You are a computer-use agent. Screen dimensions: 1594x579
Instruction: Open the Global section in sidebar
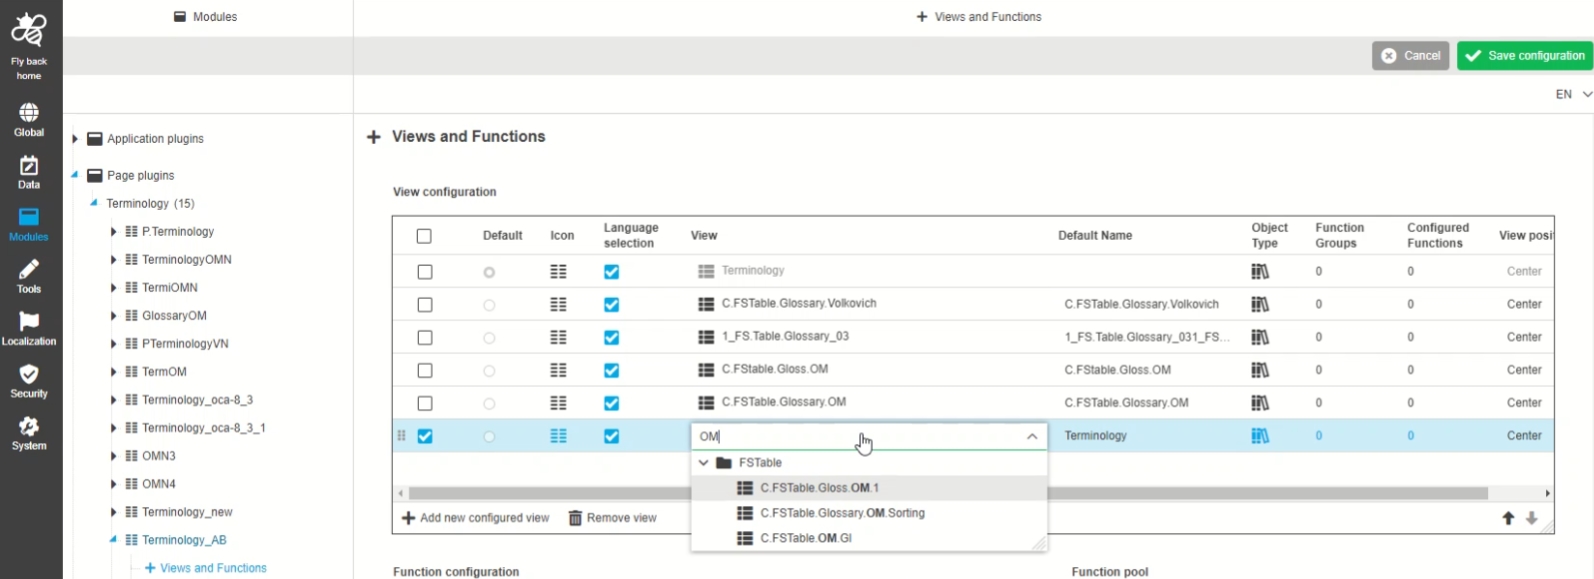tap(29, 119)
